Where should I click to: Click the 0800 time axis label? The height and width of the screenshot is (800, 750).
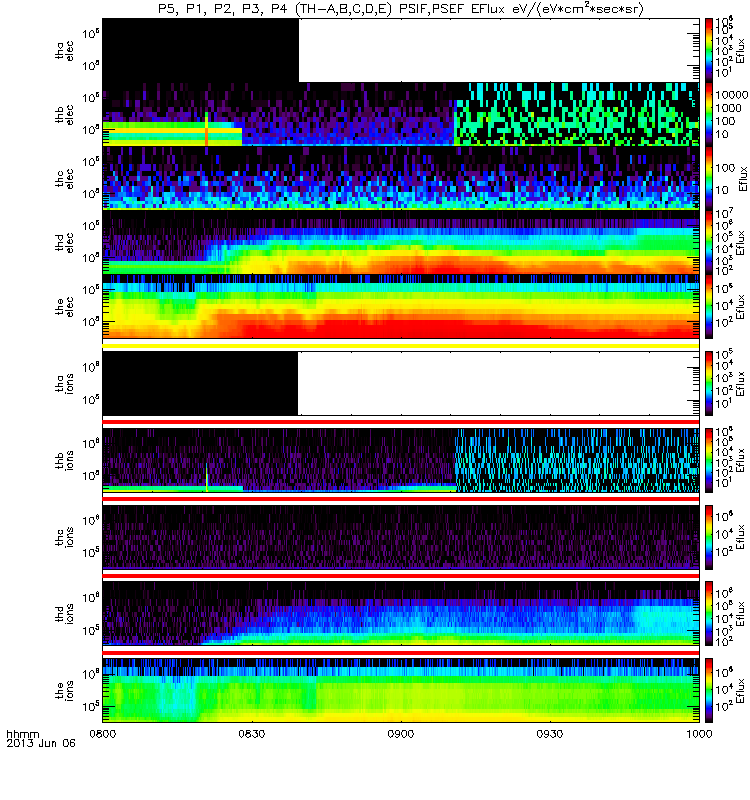(103, 734)
